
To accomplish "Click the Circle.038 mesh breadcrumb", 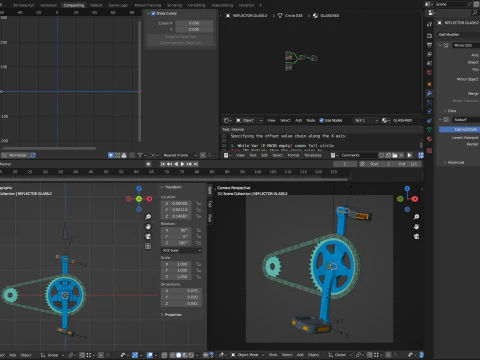I will 290,15.
